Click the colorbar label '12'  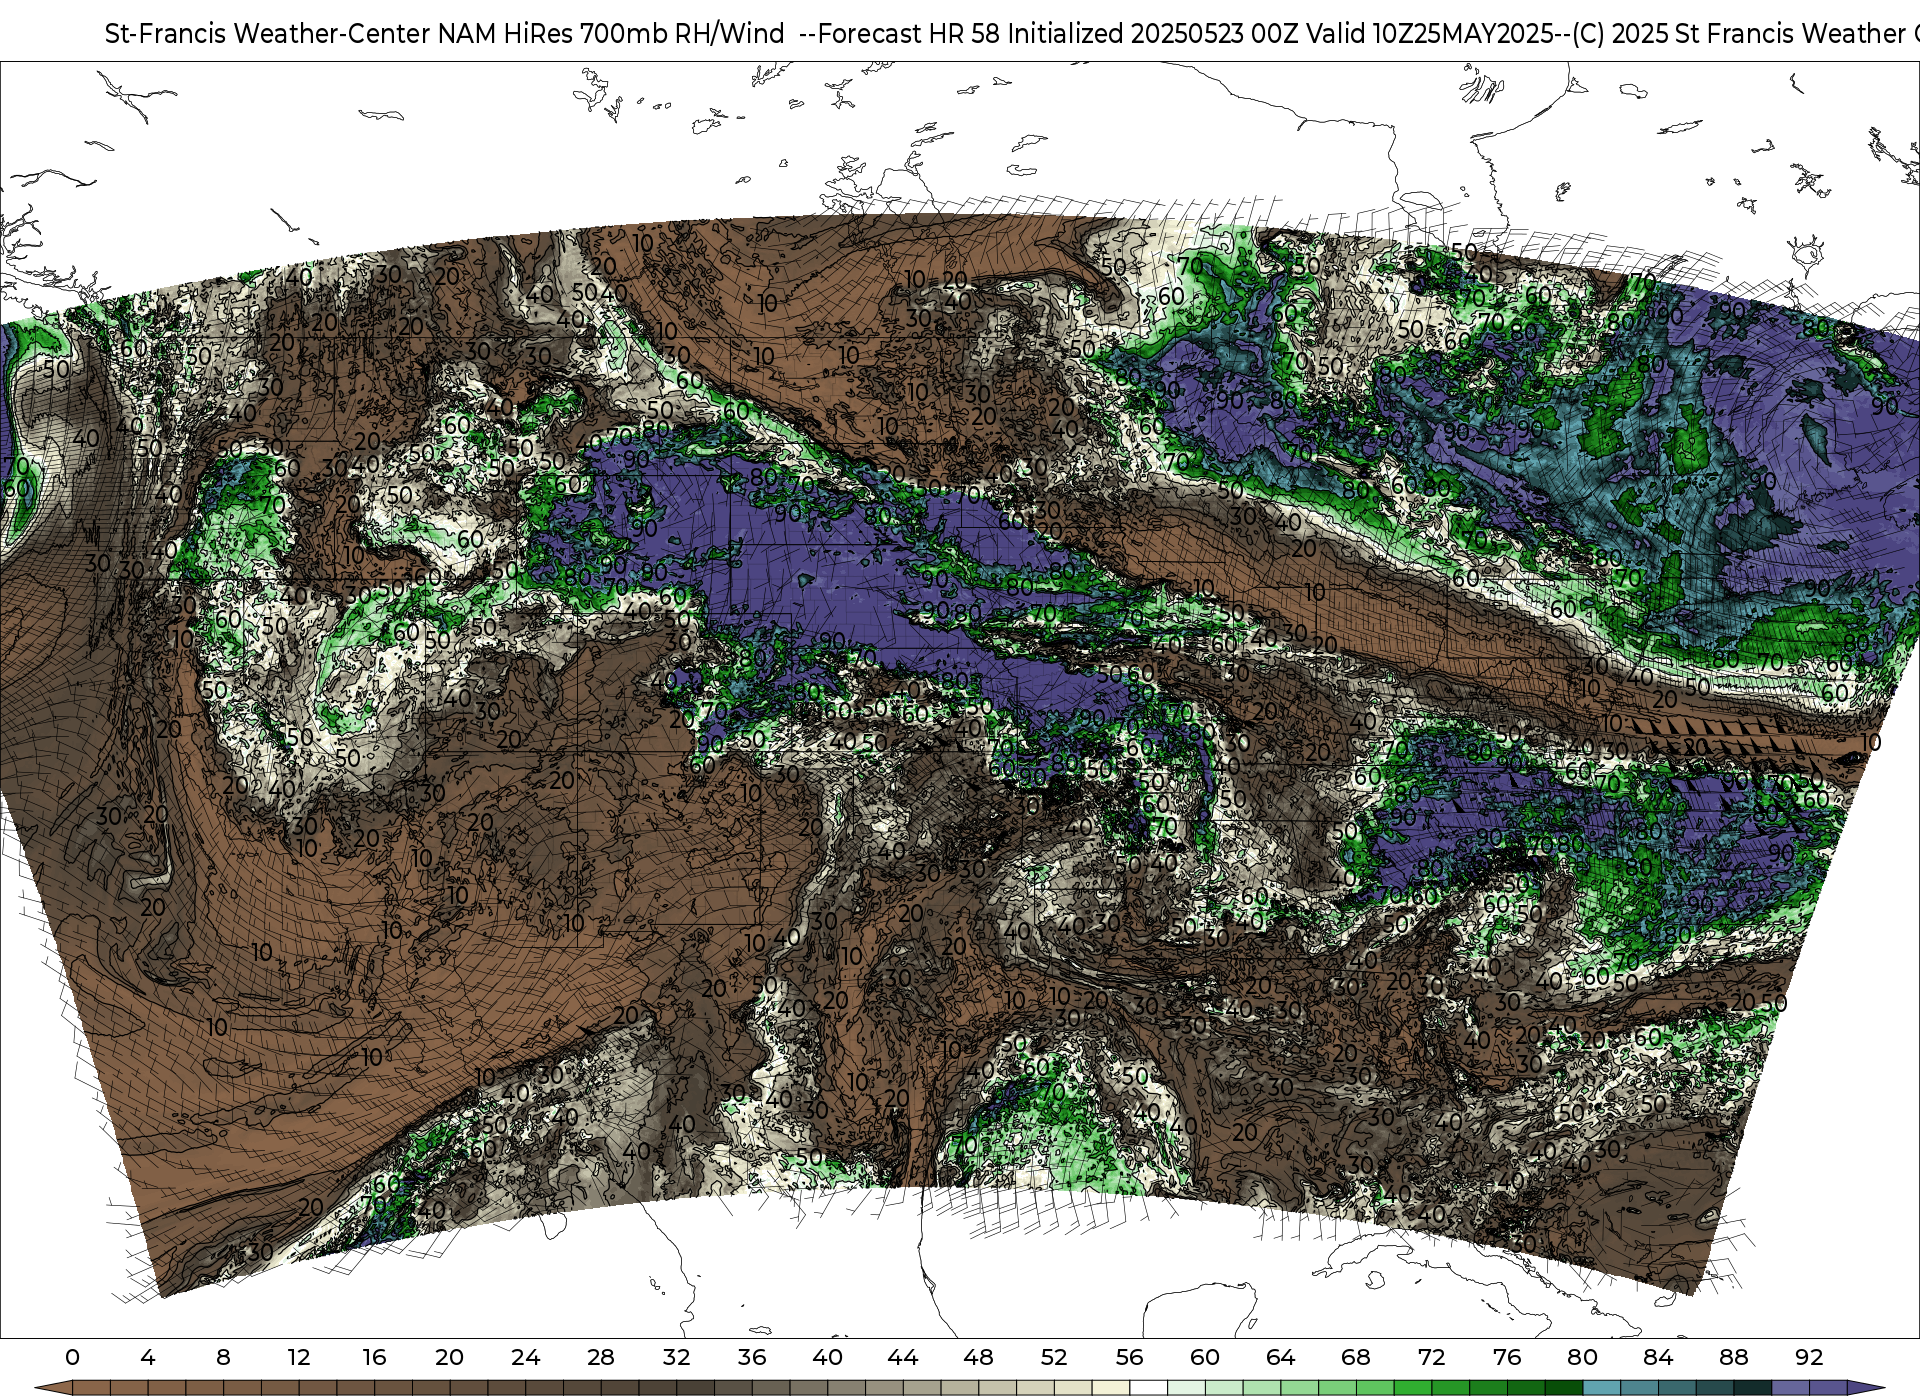299,1357
